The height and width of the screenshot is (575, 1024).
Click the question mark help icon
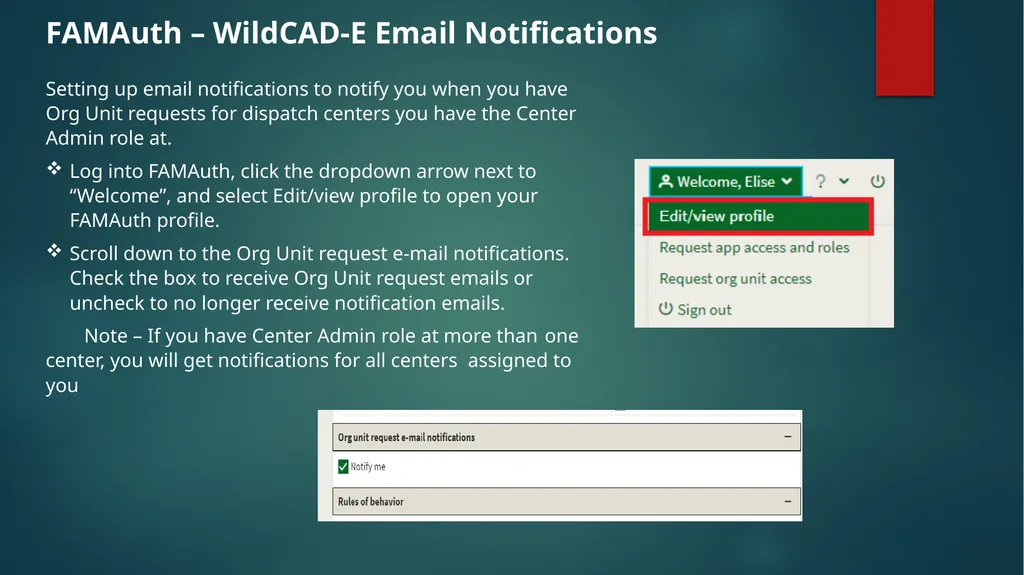click(x=820, y=182)
